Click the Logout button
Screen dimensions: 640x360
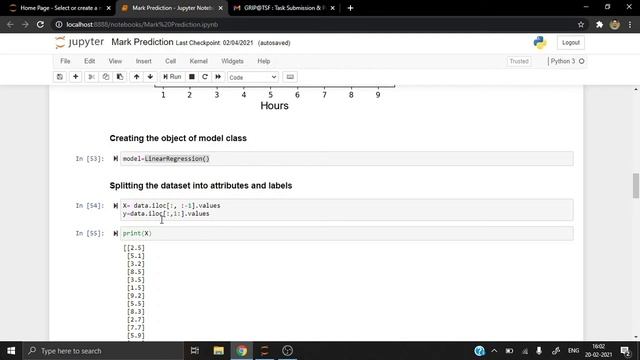point(571,42)
